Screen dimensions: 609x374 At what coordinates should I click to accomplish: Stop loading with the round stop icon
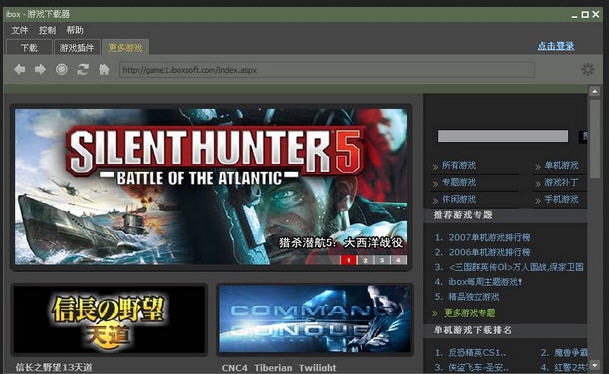point(61,70)
